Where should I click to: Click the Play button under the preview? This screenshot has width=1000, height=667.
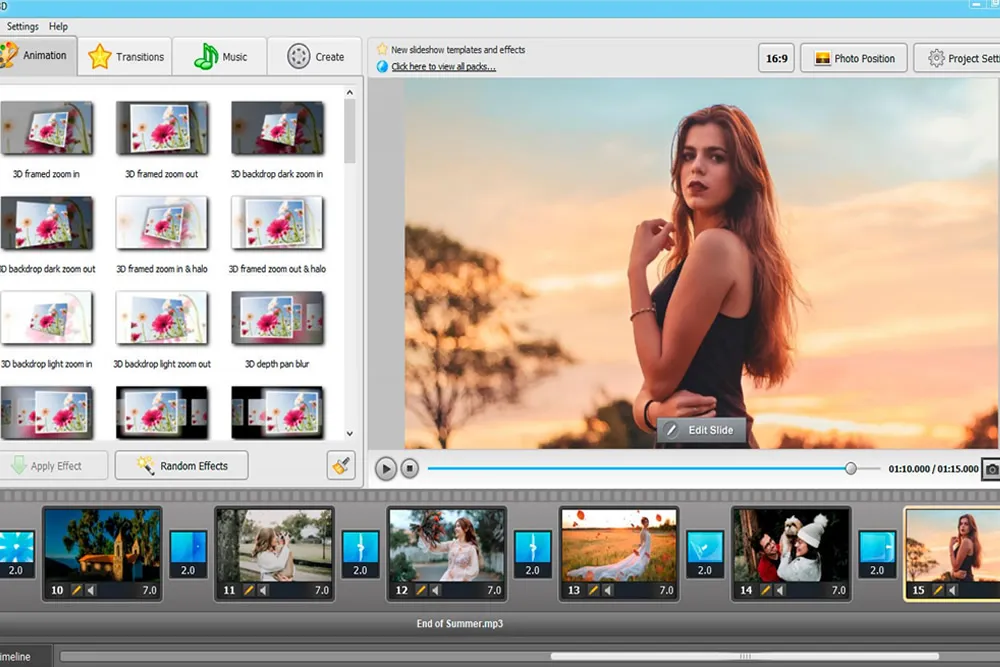click(x=386, y=468)
